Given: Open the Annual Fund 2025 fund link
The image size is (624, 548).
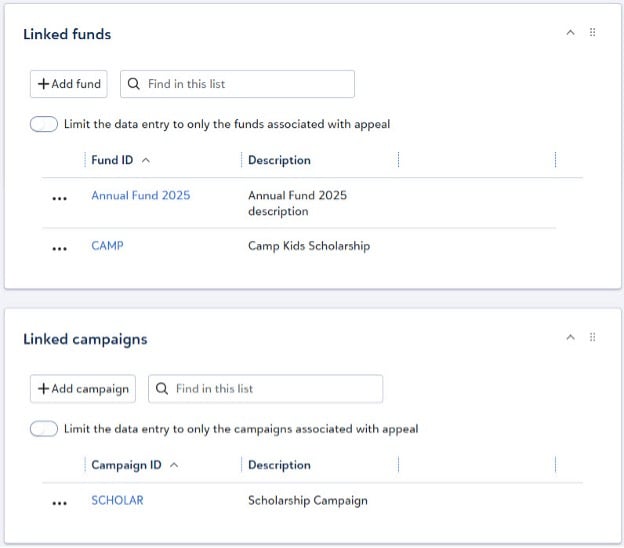Looking at the screenshot, I should pyautogui.click(x=140, y=195).
